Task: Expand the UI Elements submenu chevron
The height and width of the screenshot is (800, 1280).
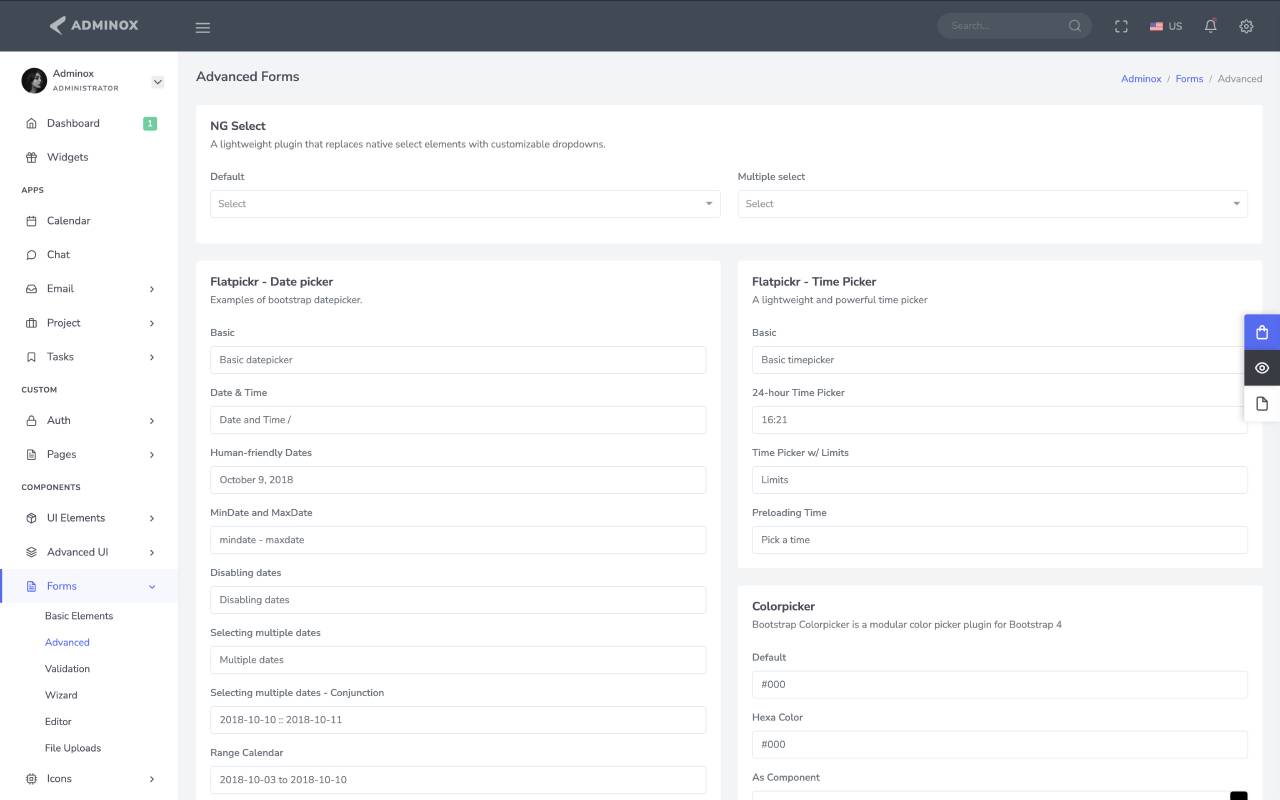Action: (x=152, y=518)
